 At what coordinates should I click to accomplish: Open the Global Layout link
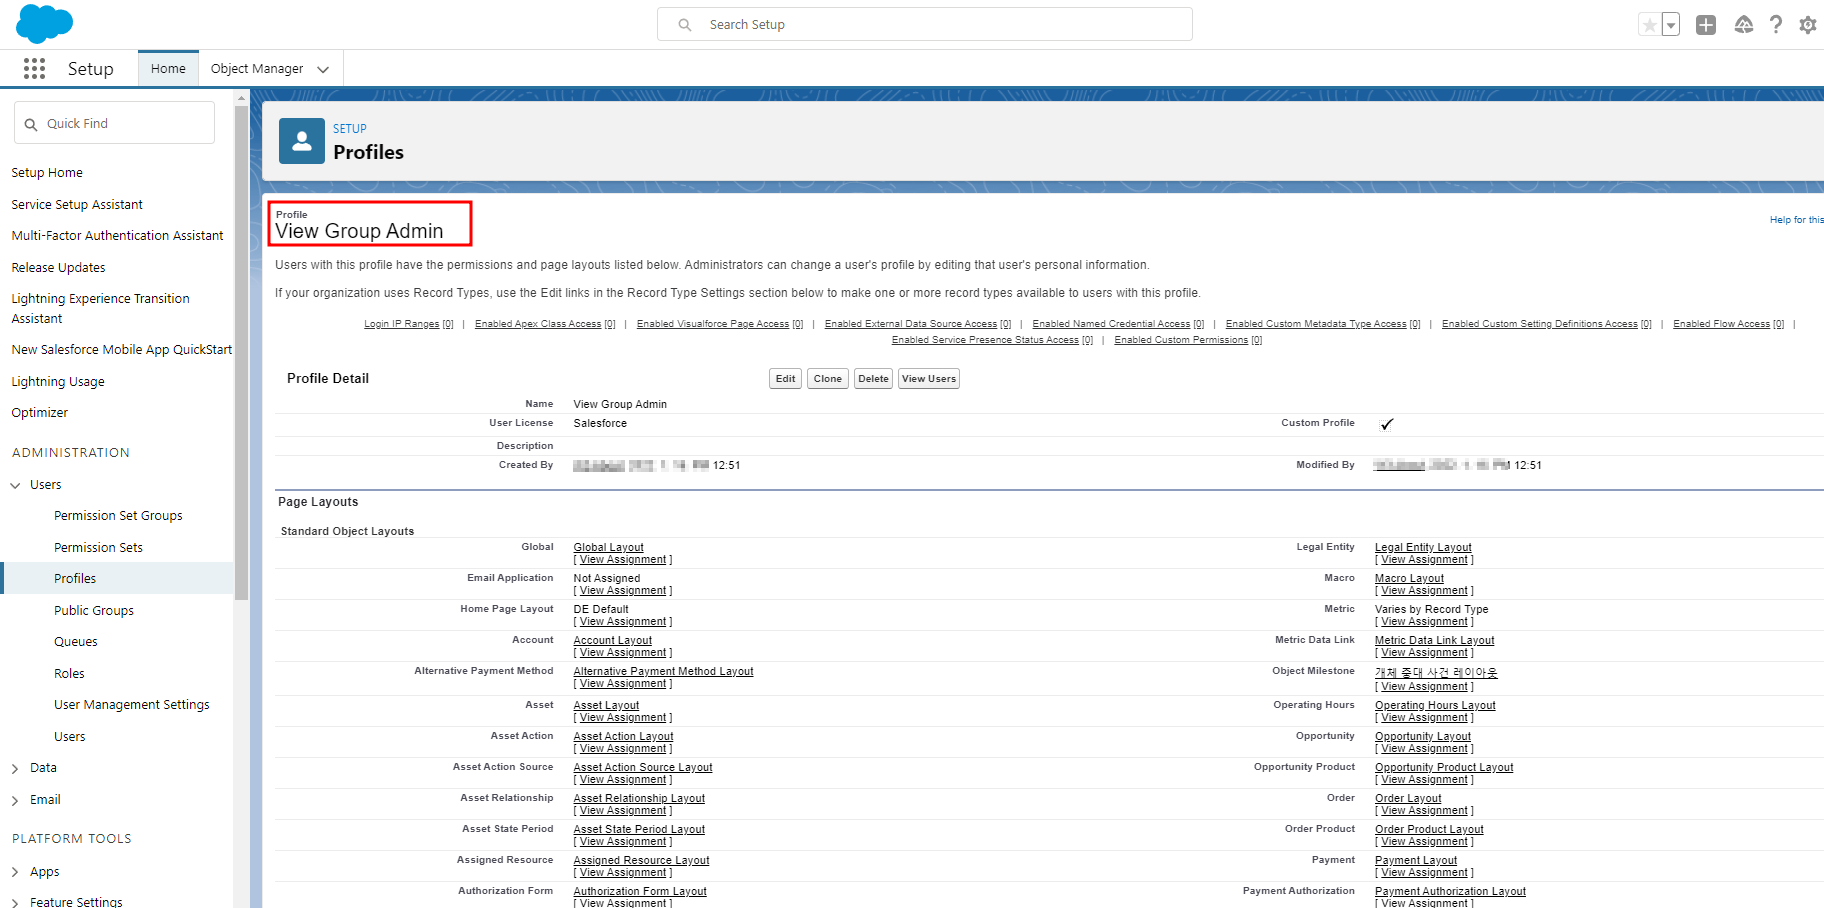click(x=608, y=547)
